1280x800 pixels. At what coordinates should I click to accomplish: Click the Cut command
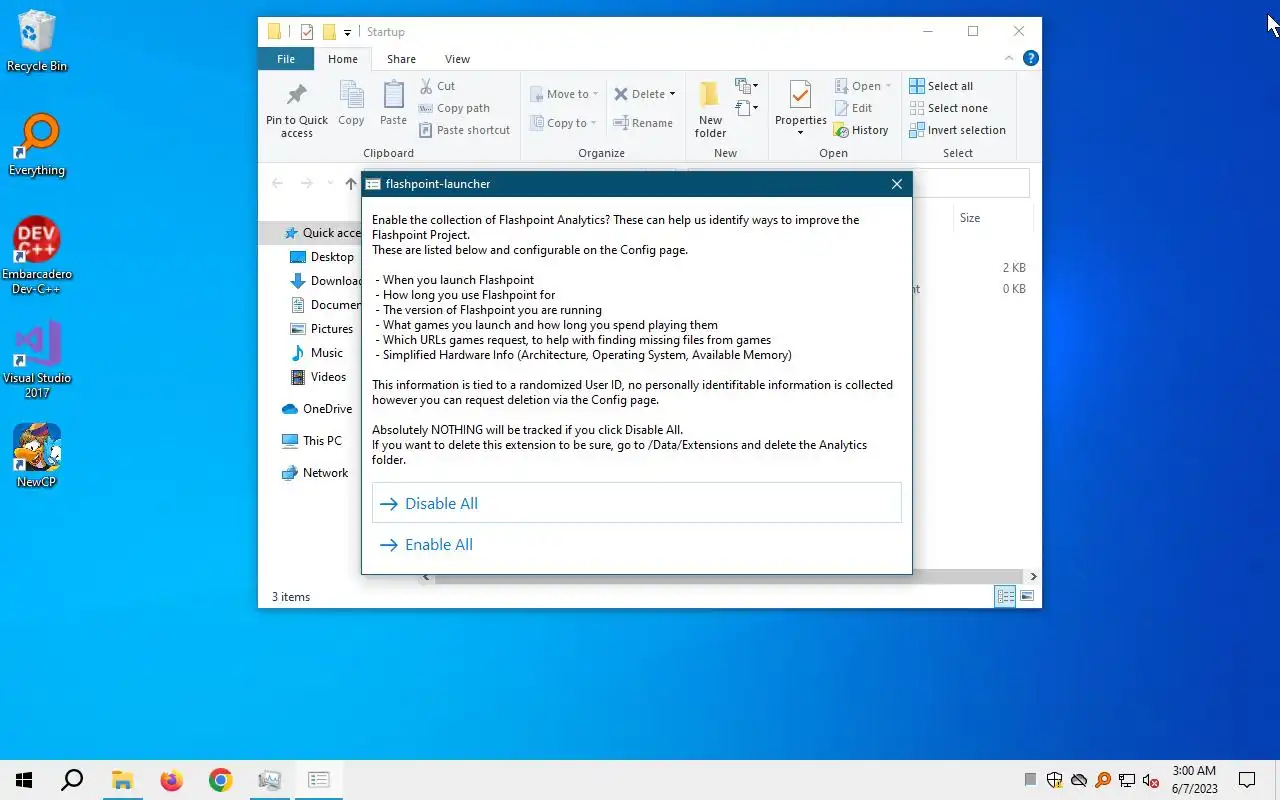point(438,86)
